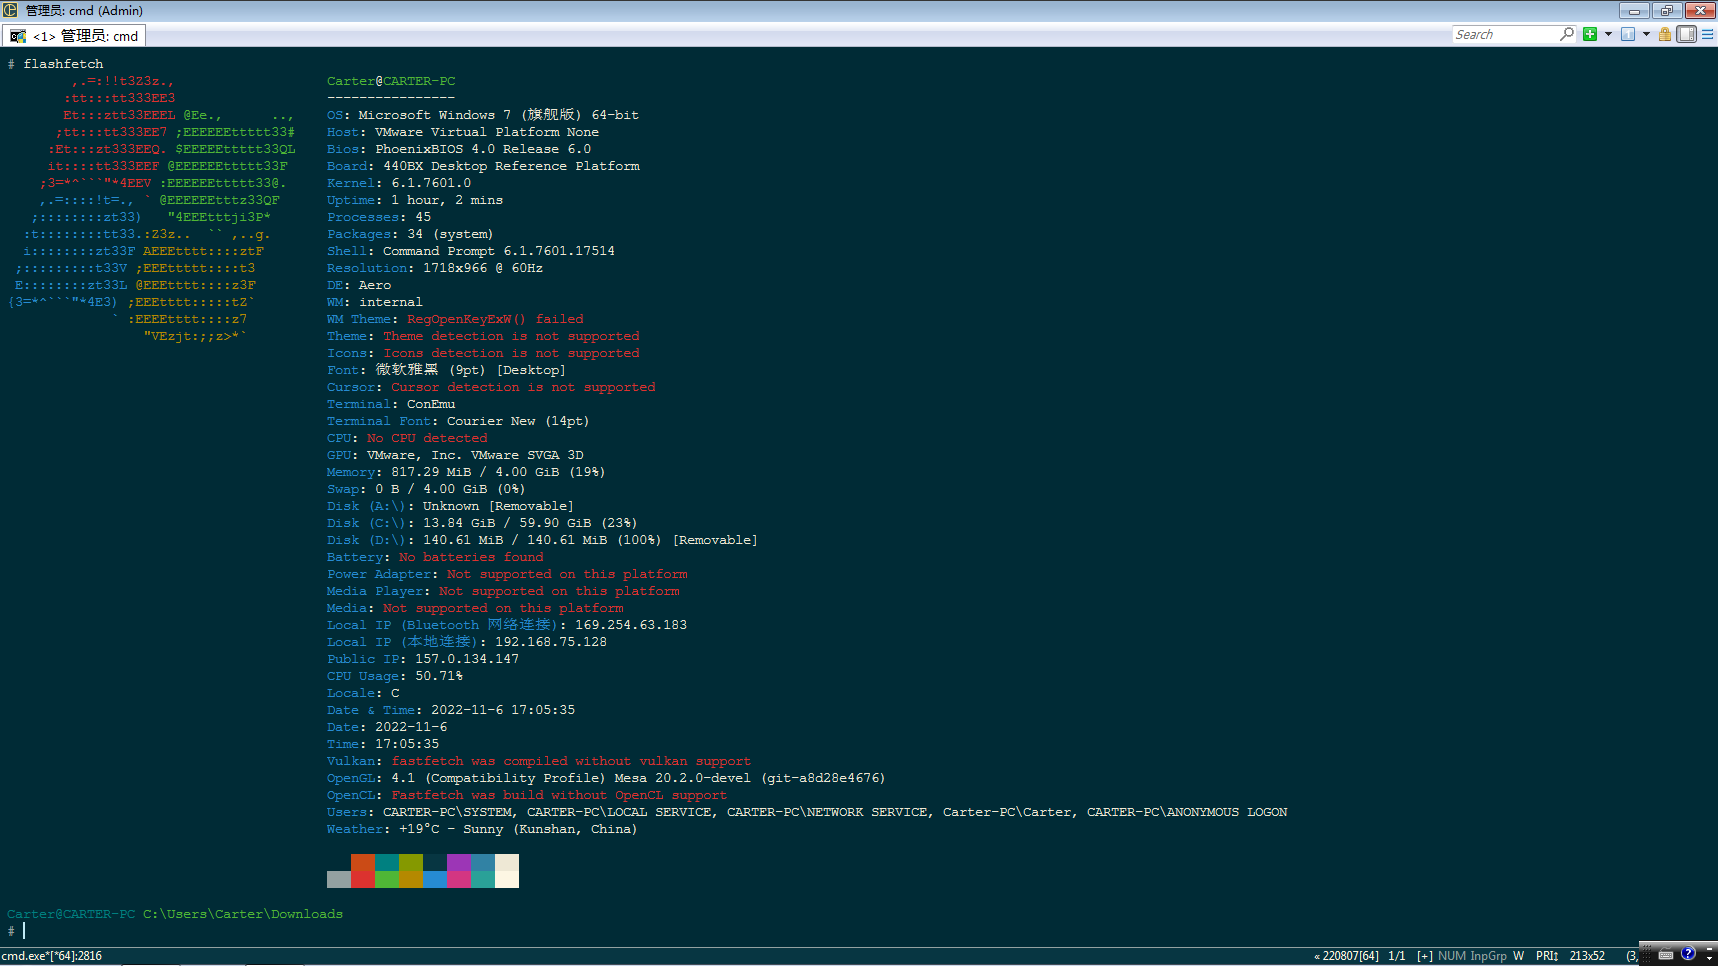
Task: Minimize the ConEmu window
Action: (x=1634, y=11)
